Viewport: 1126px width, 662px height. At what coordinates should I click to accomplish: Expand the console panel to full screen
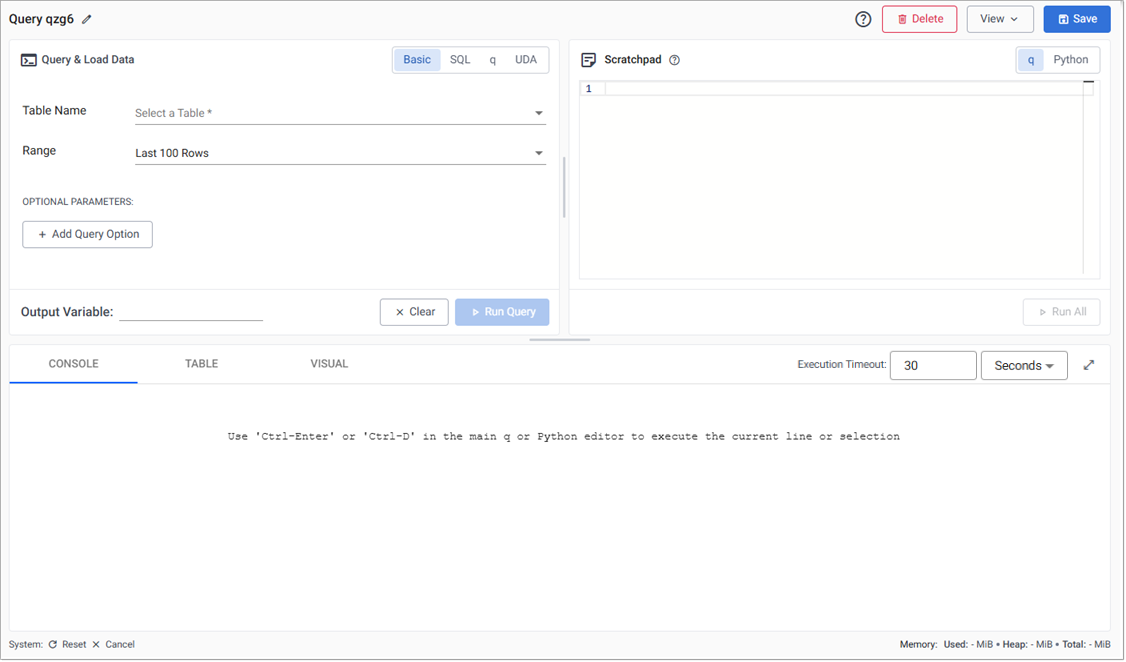(x=1089, y=365)
